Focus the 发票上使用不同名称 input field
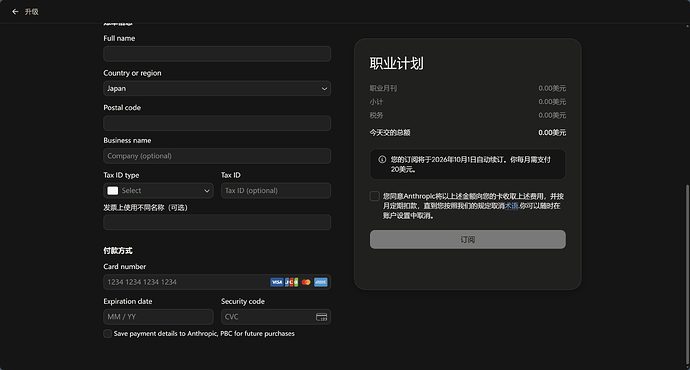 pyautogui.click(x=217, y=222)
